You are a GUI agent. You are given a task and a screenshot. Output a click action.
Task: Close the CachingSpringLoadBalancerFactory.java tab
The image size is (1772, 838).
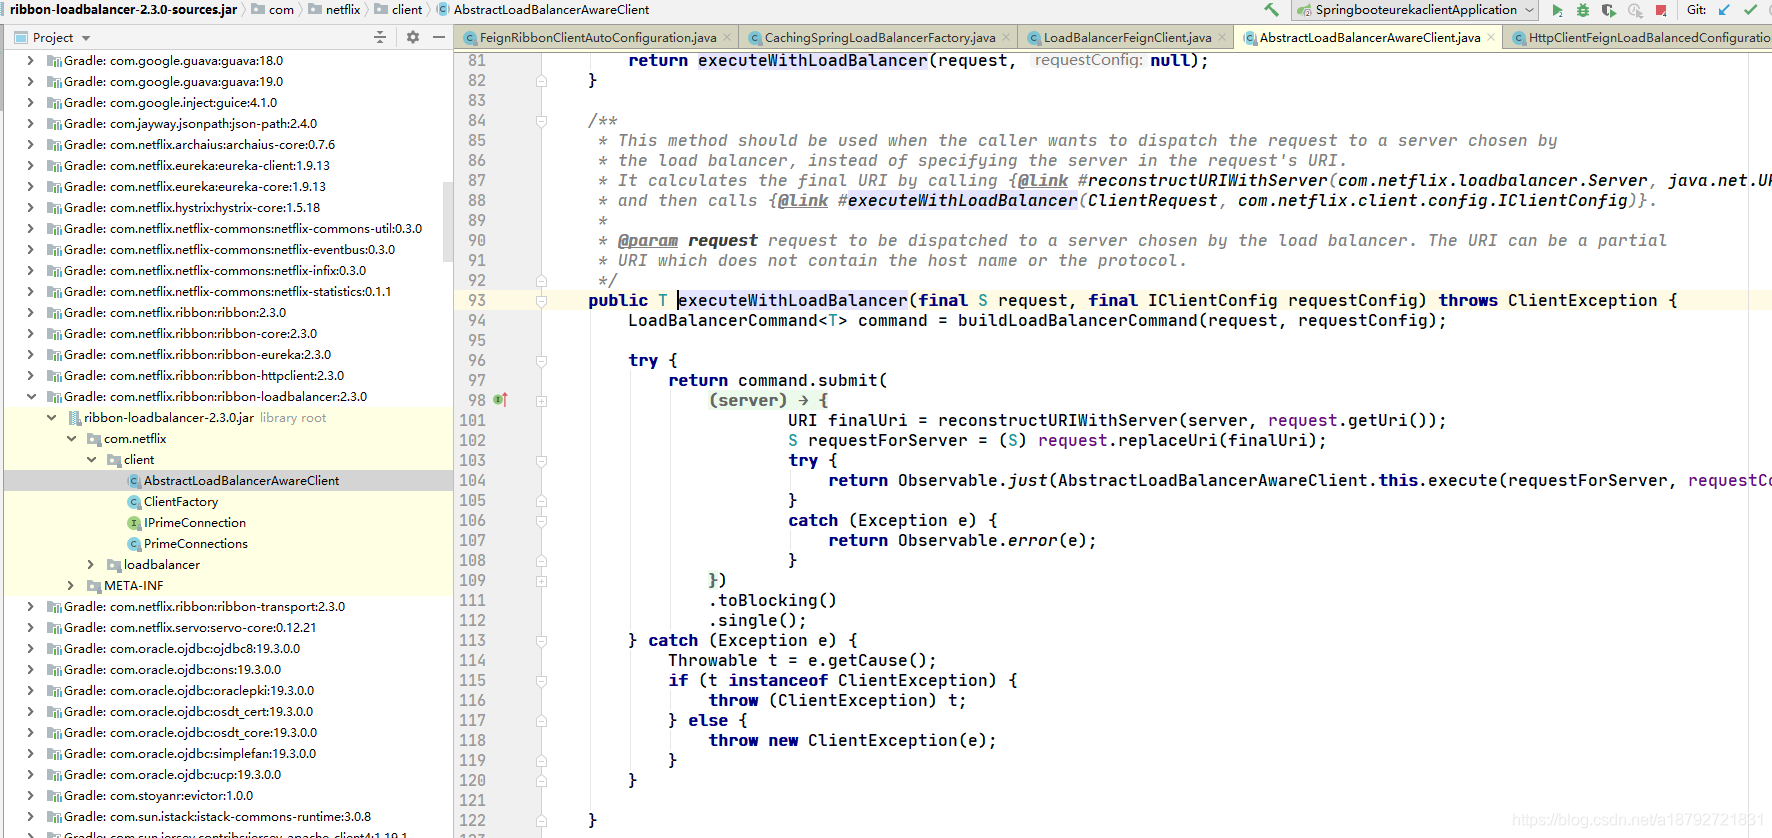(x=1006, y=37)
